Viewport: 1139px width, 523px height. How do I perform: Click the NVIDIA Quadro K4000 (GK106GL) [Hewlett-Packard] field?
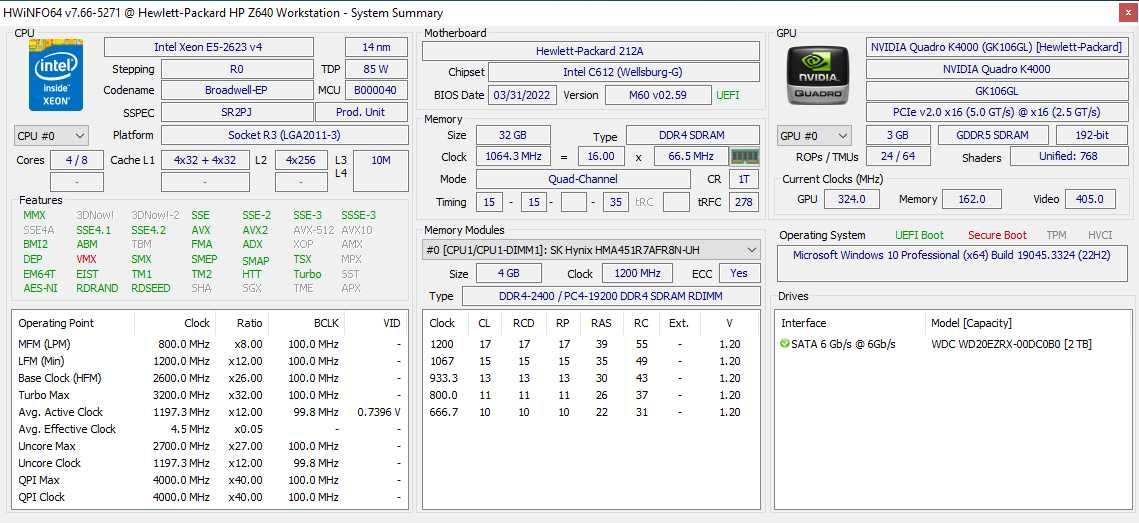[999, 47]
